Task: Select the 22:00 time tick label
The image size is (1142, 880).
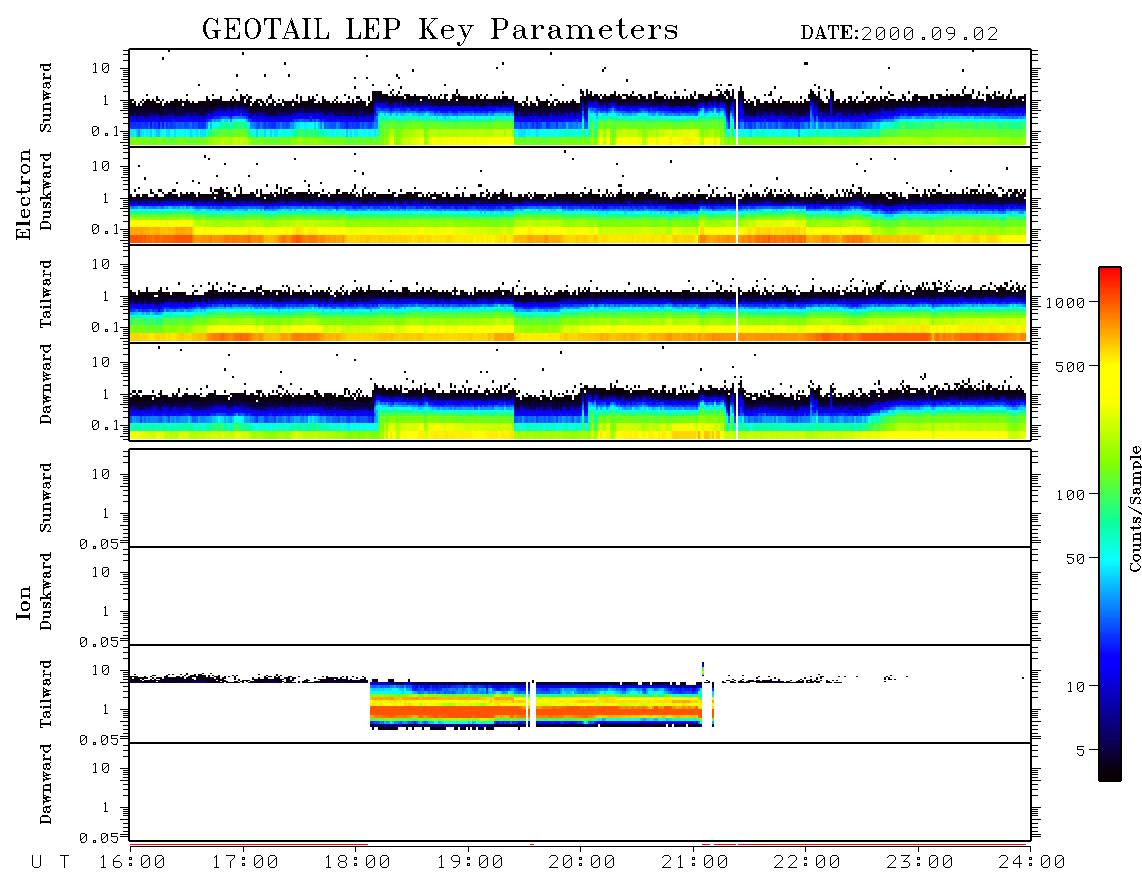Action: click(807, 863)
